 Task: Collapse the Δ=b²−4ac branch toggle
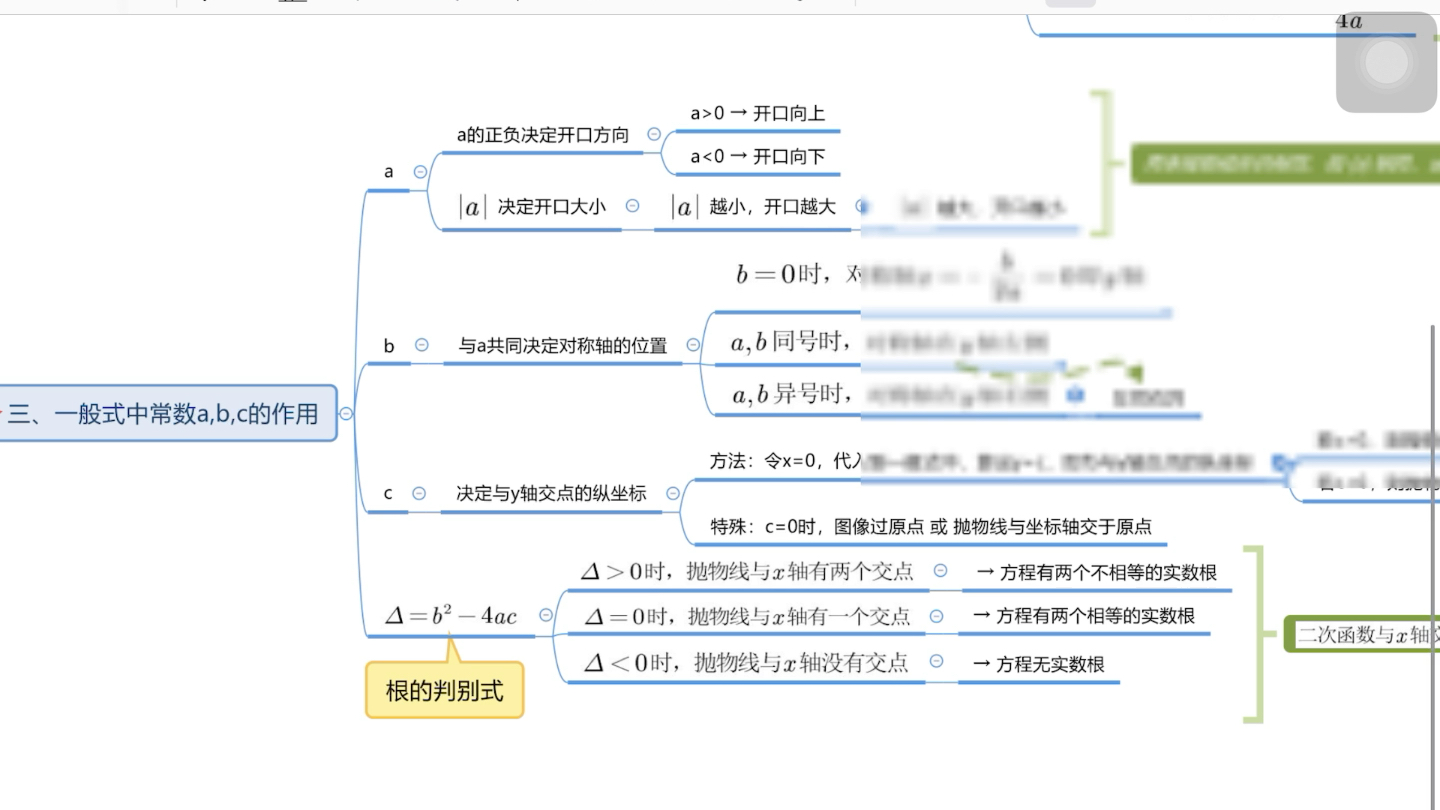[x=545, y=615]
